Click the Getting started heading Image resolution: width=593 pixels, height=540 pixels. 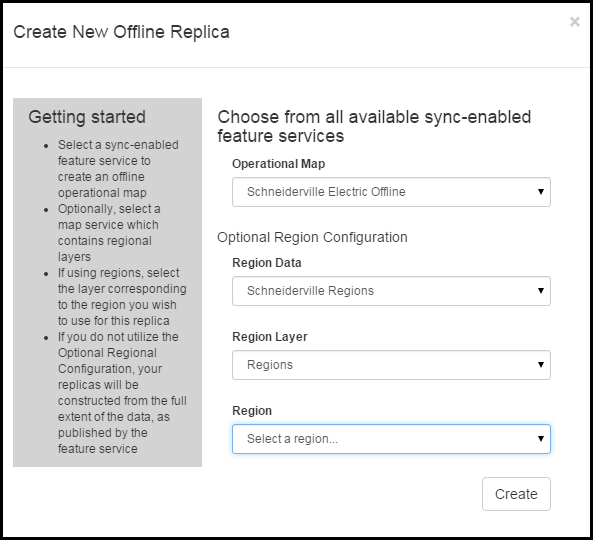pyautogui.click(x=87, y=117)
